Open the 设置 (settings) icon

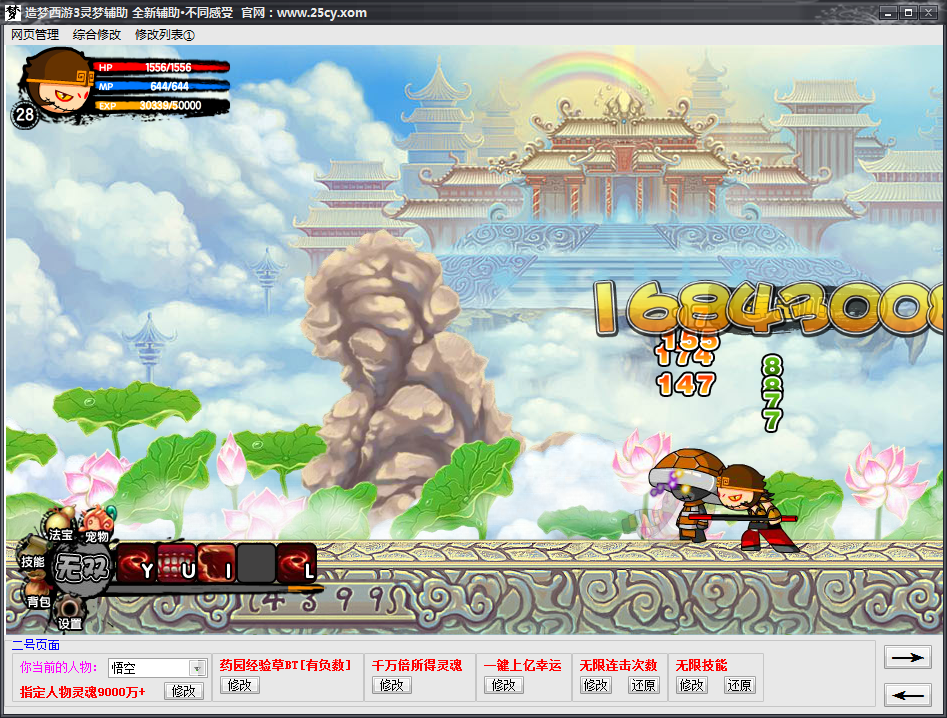[x=69, y=612]
